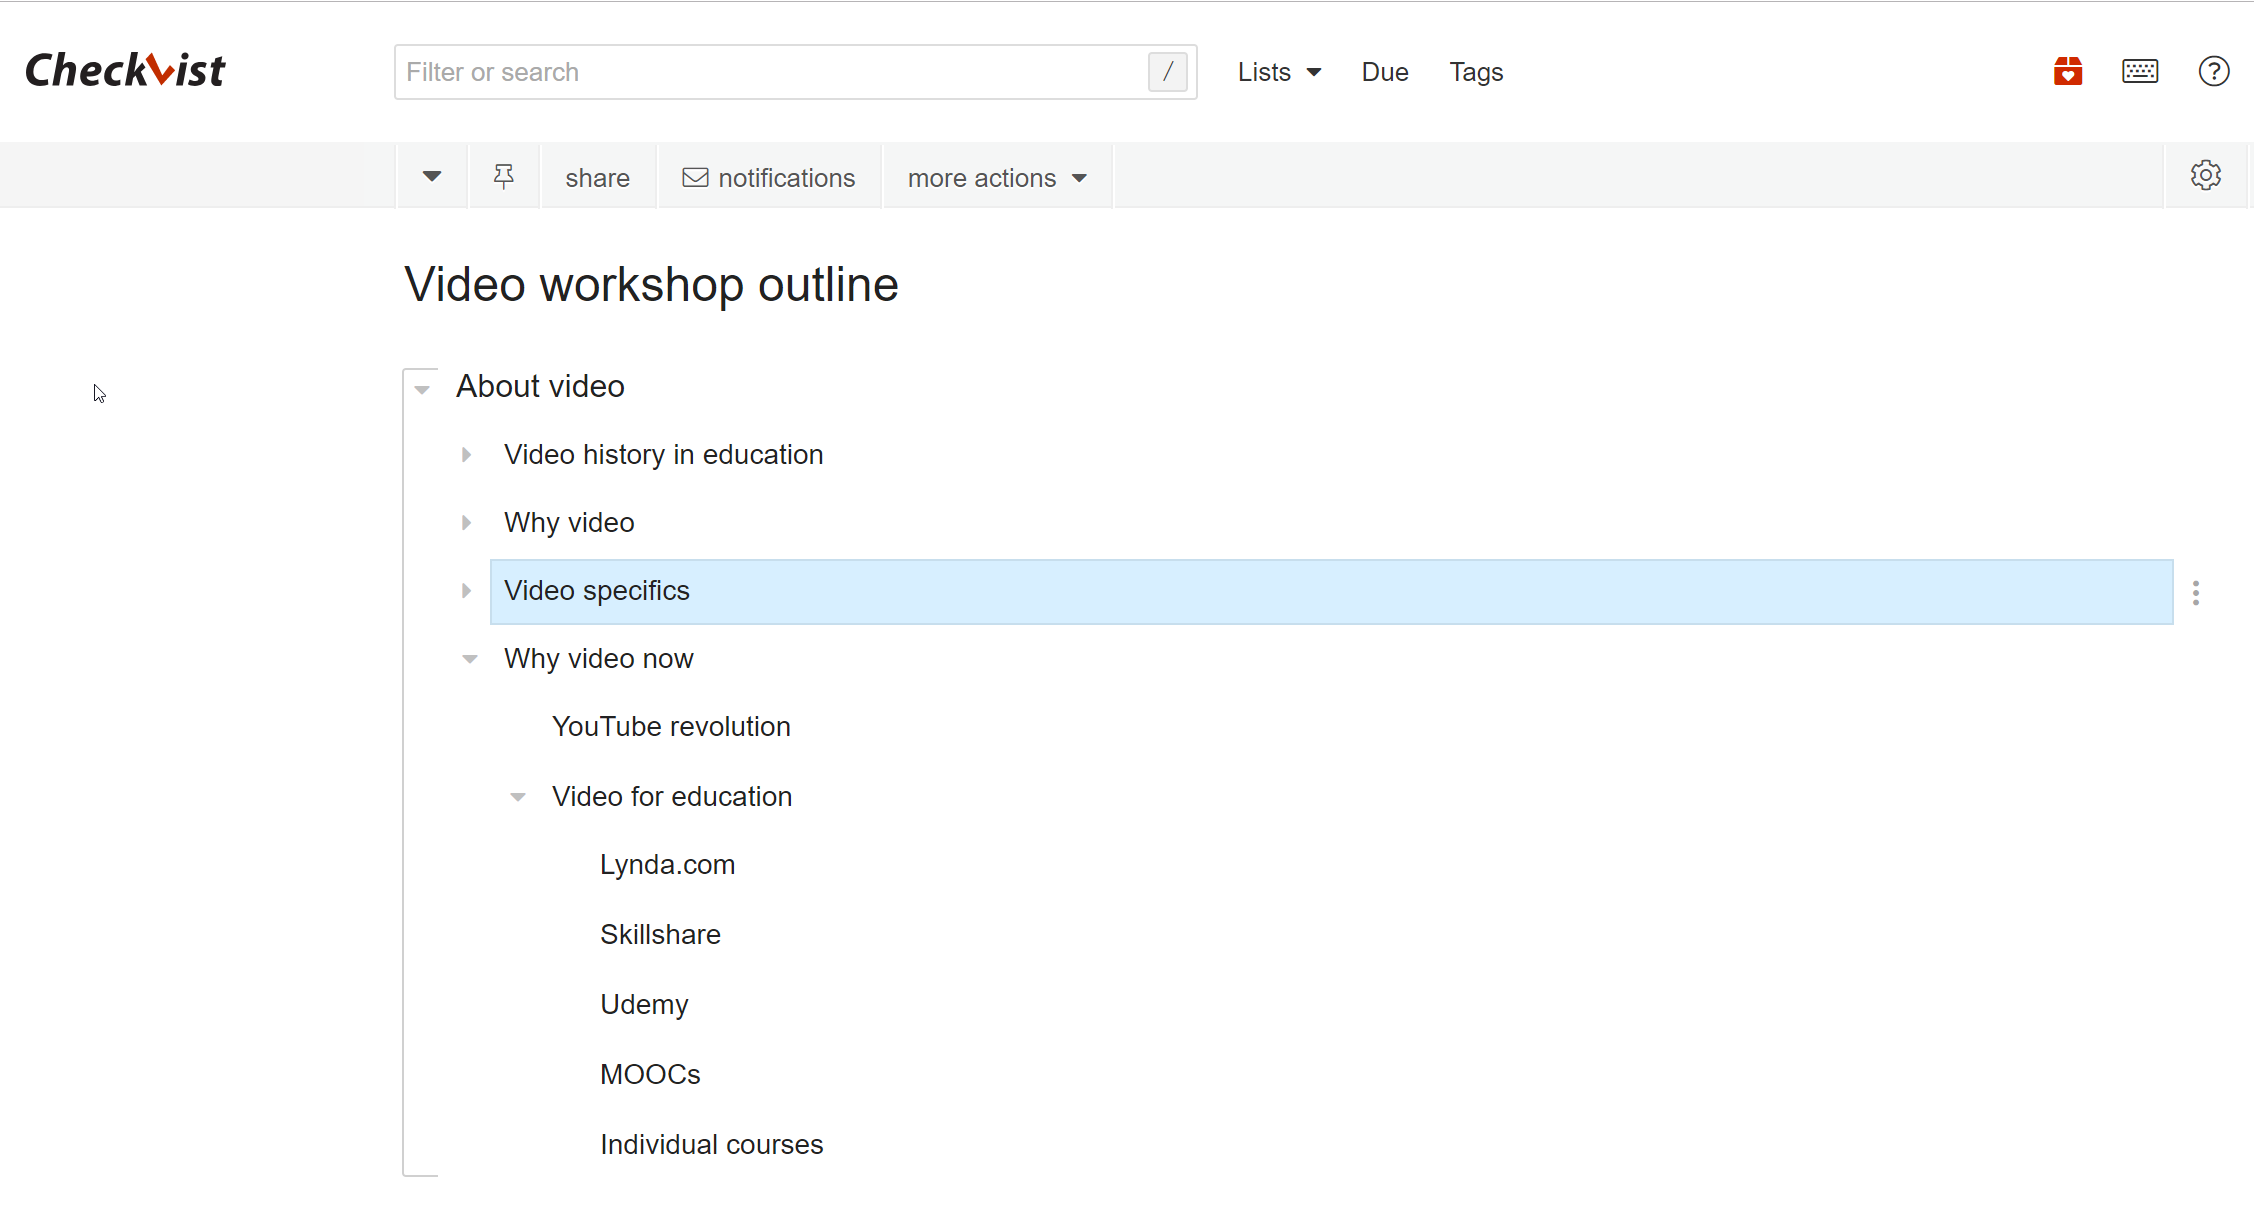
Task: Open help via question mark icon
Action: [2214, 71]
